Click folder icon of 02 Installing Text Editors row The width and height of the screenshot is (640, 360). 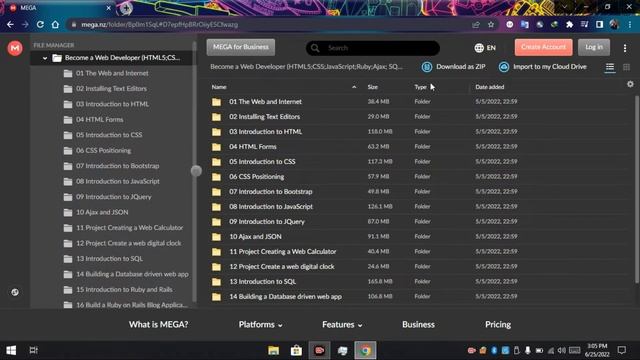coord(216,117)
